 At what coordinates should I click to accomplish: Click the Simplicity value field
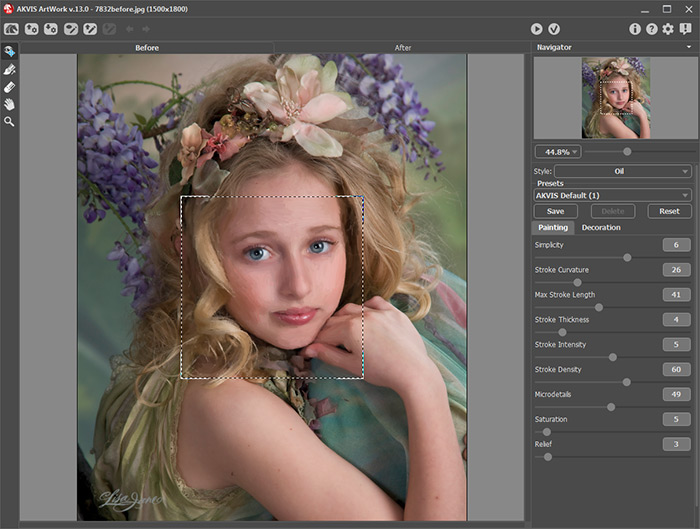pos(676,245)
